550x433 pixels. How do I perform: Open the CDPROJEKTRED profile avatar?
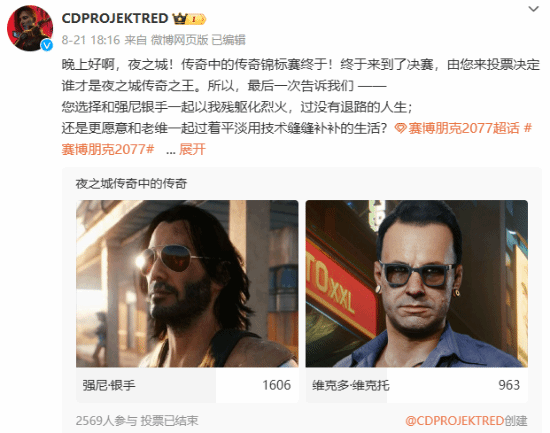click(x=30, y=28)
